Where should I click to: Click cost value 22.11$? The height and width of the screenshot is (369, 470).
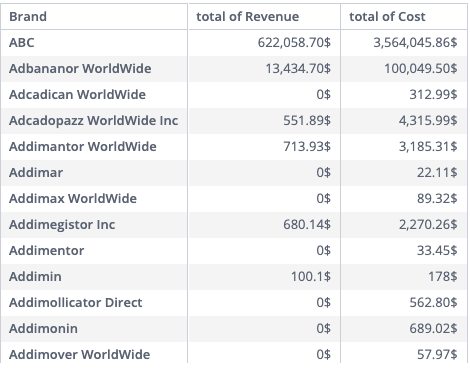point(437,172)
